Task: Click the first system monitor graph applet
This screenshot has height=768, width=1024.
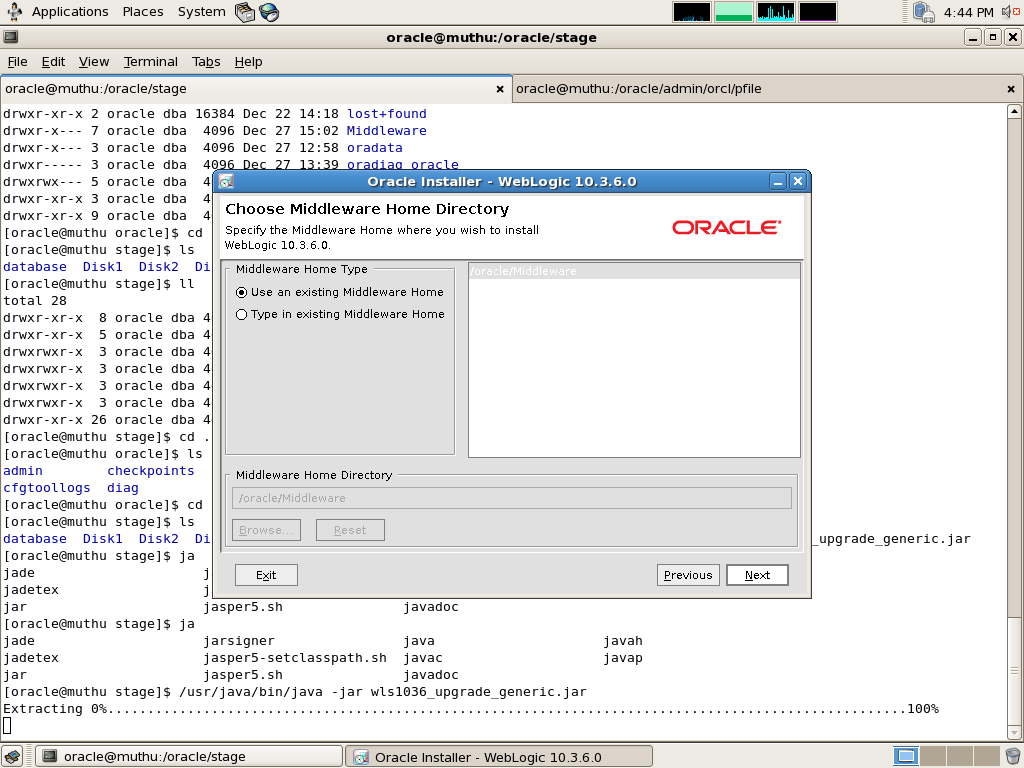Action: [x=692, y=12]
